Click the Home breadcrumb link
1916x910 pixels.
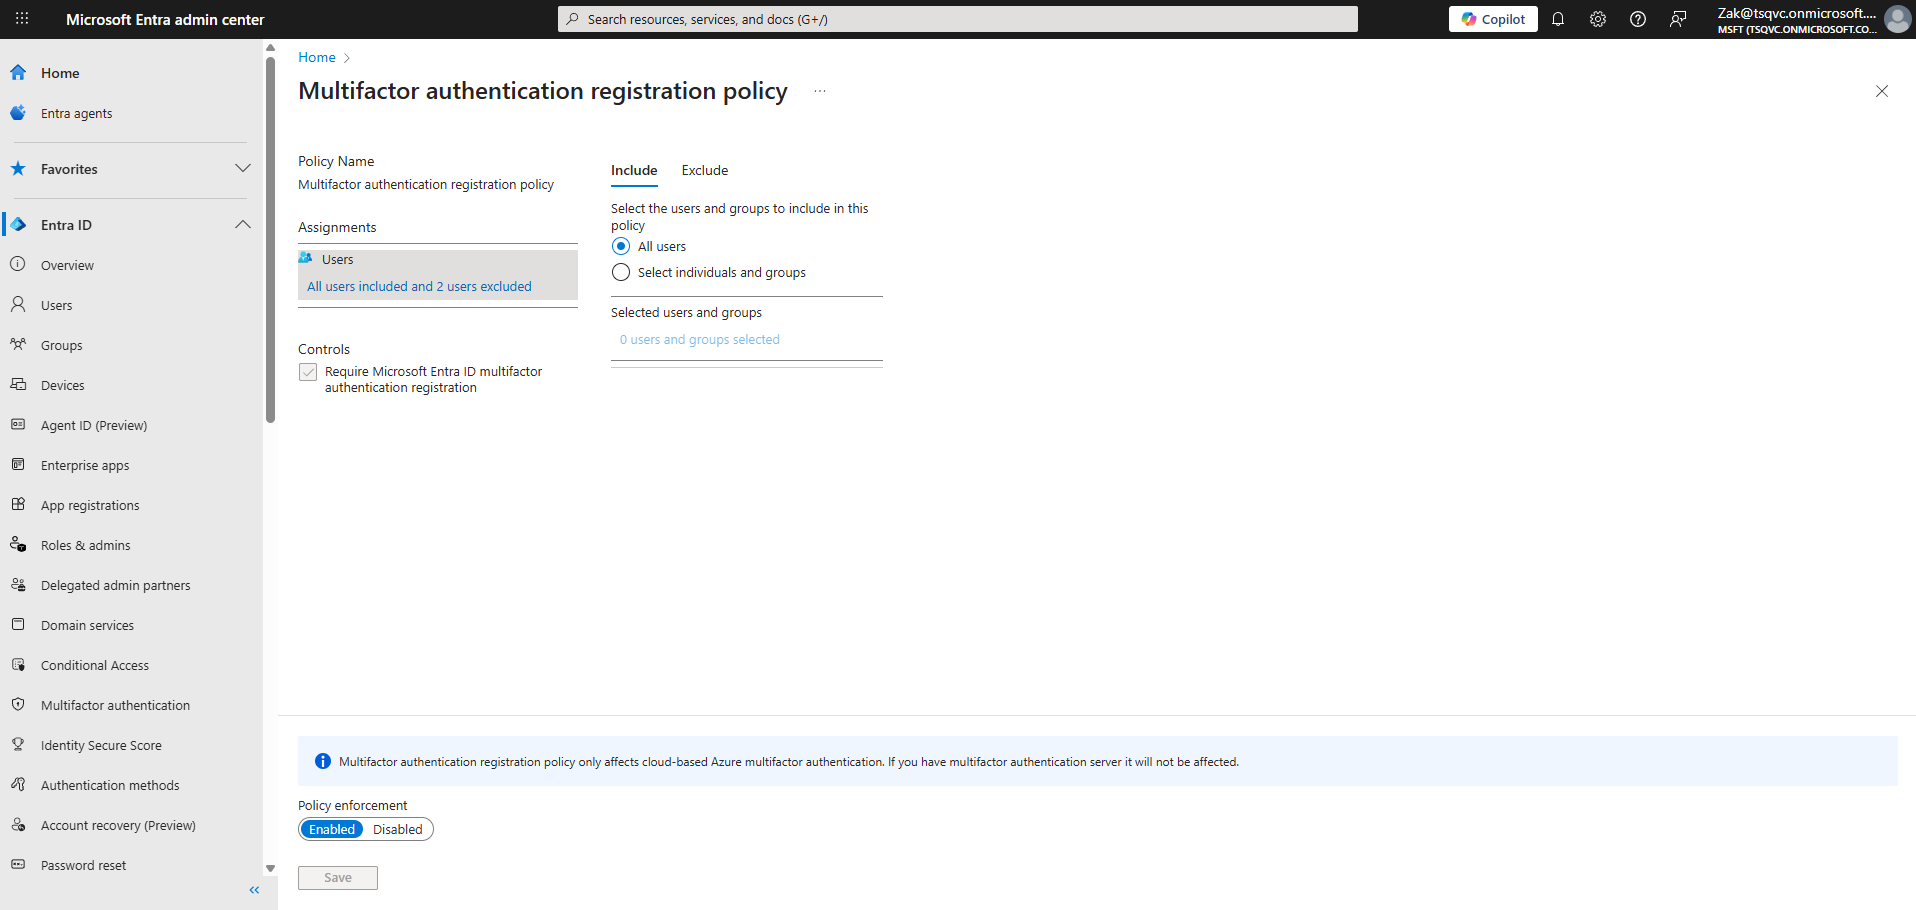(316, 57)
